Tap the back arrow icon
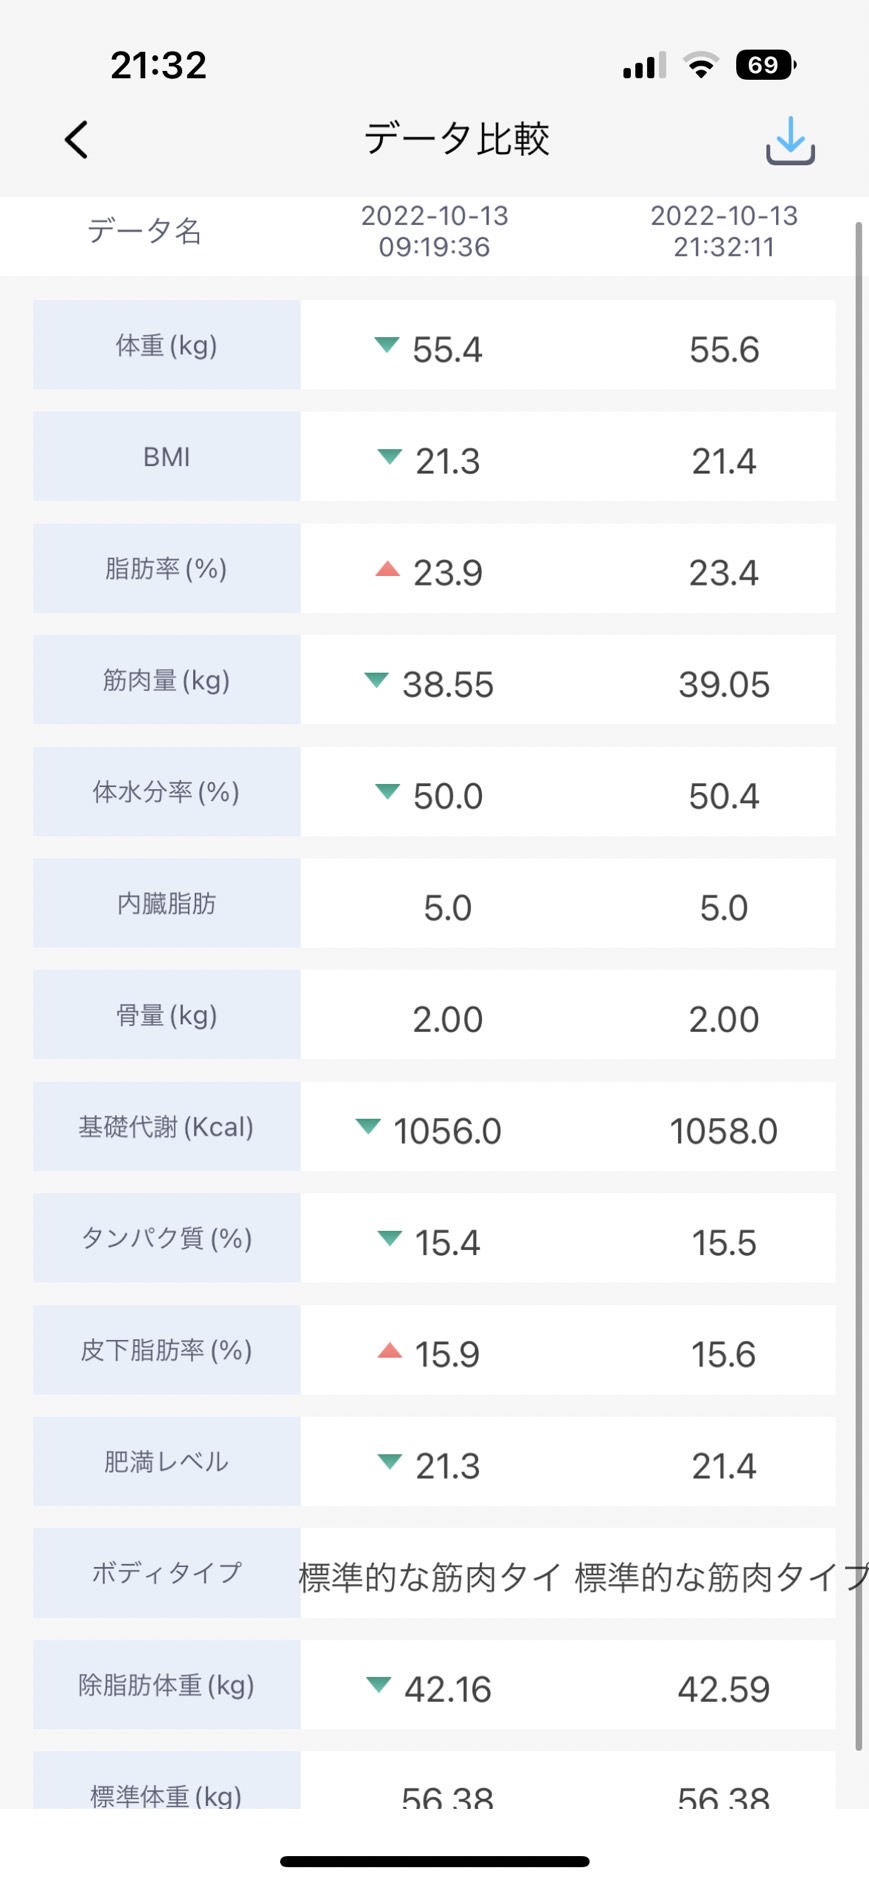Screen dimensions: 869x1885 (77, 140)
